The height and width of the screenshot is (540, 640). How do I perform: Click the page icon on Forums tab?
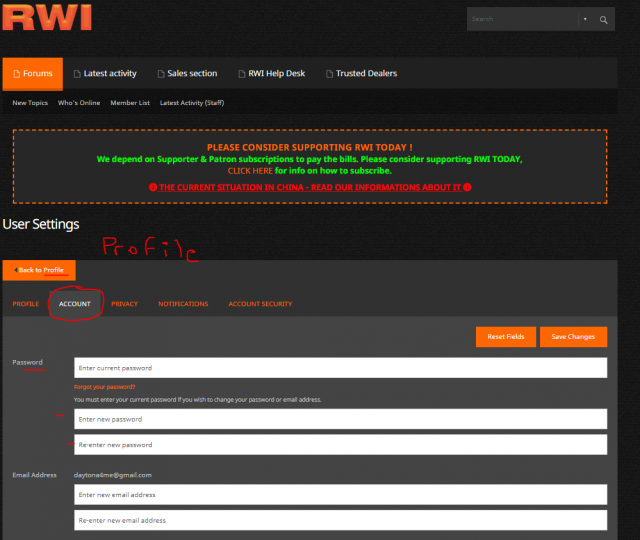tap(17, 74)
